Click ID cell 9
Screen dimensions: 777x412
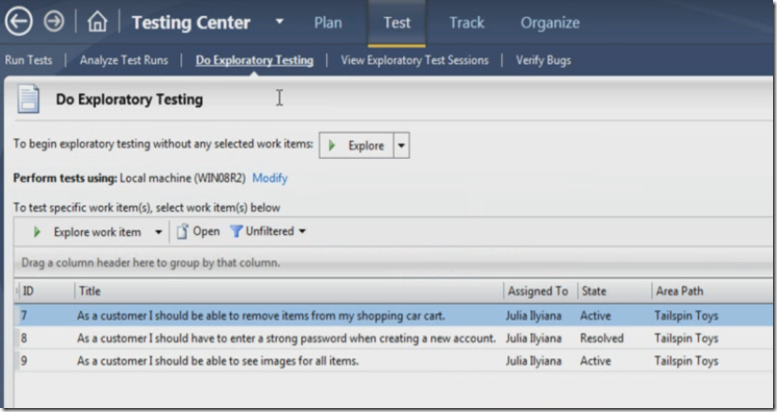point(24,361)
